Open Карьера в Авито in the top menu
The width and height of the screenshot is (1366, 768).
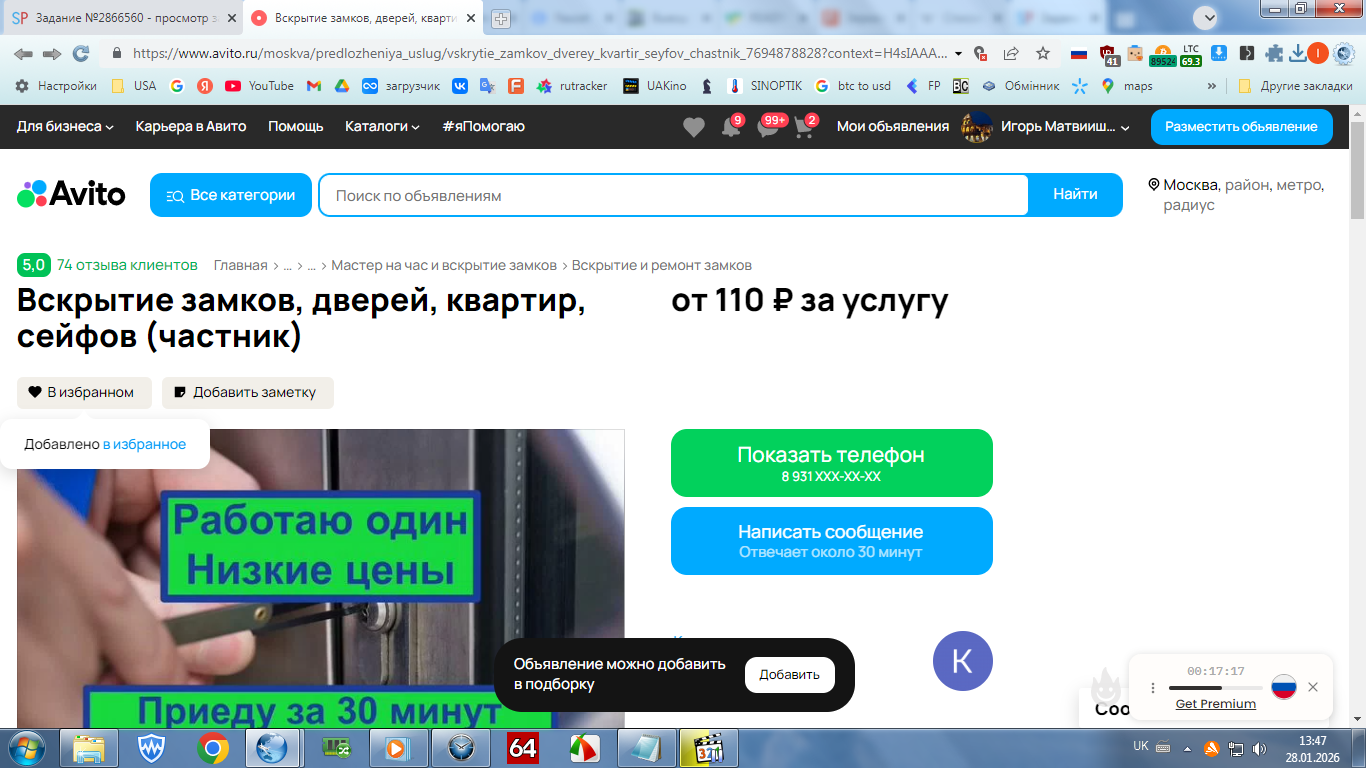[x=191, y=126]
